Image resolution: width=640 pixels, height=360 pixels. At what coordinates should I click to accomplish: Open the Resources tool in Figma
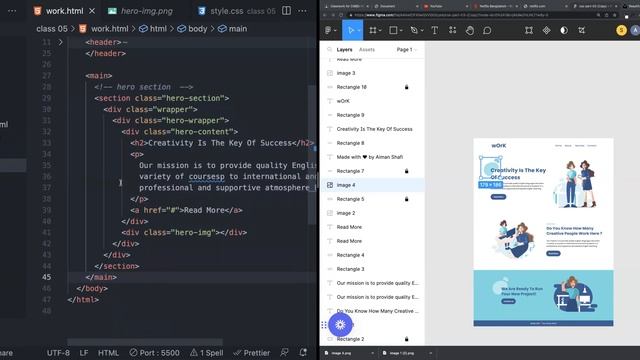click(452, 30)
